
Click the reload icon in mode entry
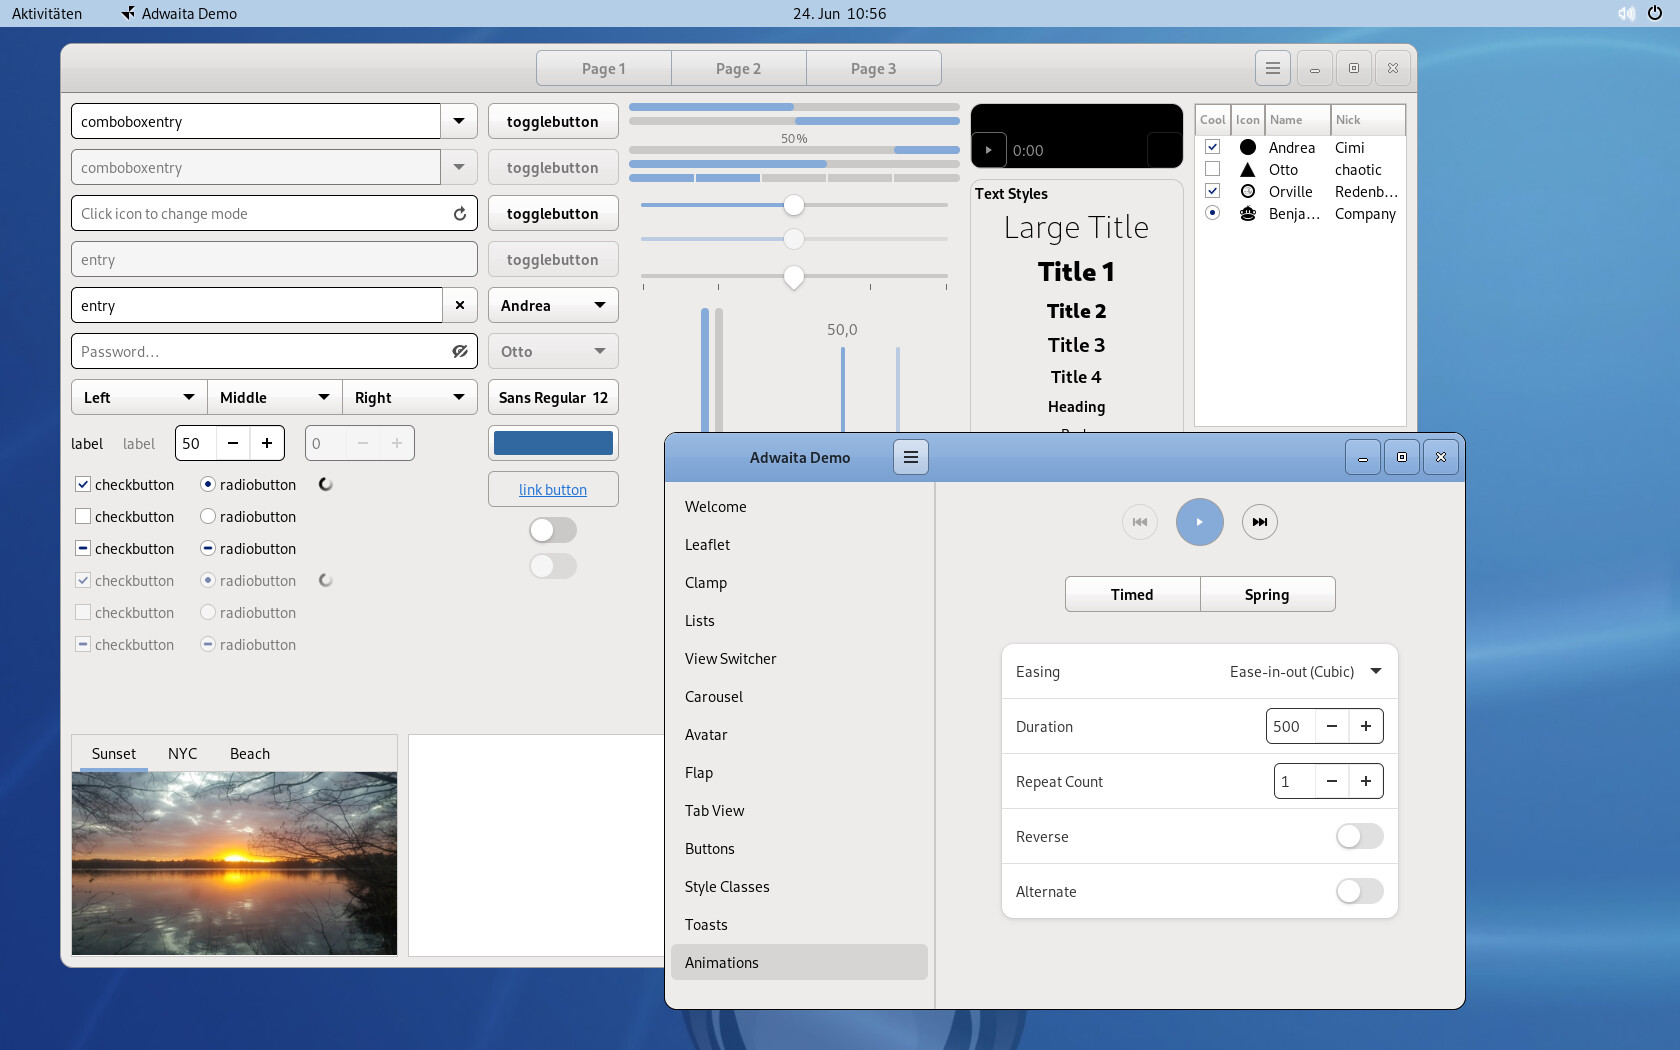point(460,214)
